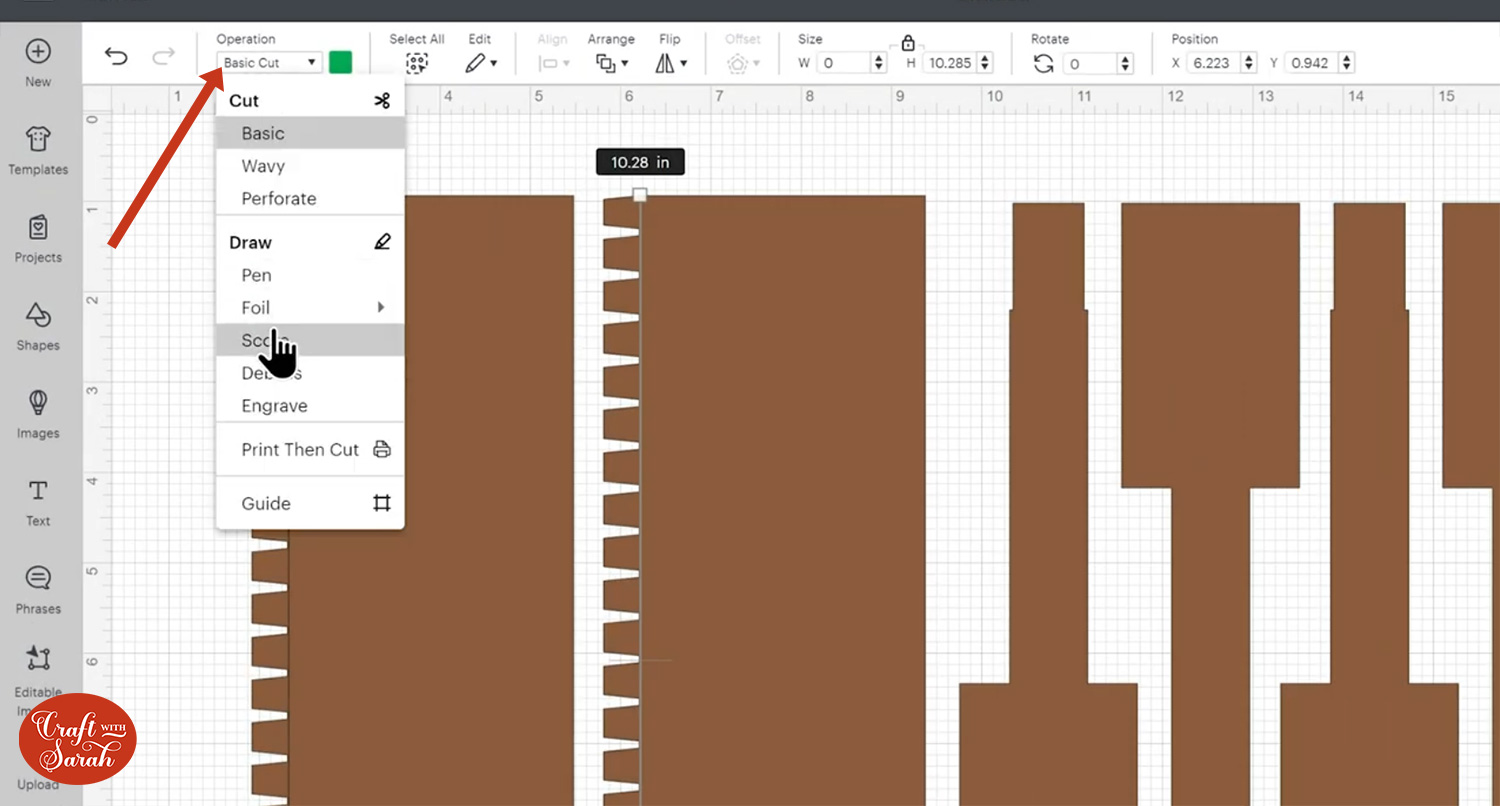Open the Shapes tool
Viewport: 1500px width, 806px height.
38,326
